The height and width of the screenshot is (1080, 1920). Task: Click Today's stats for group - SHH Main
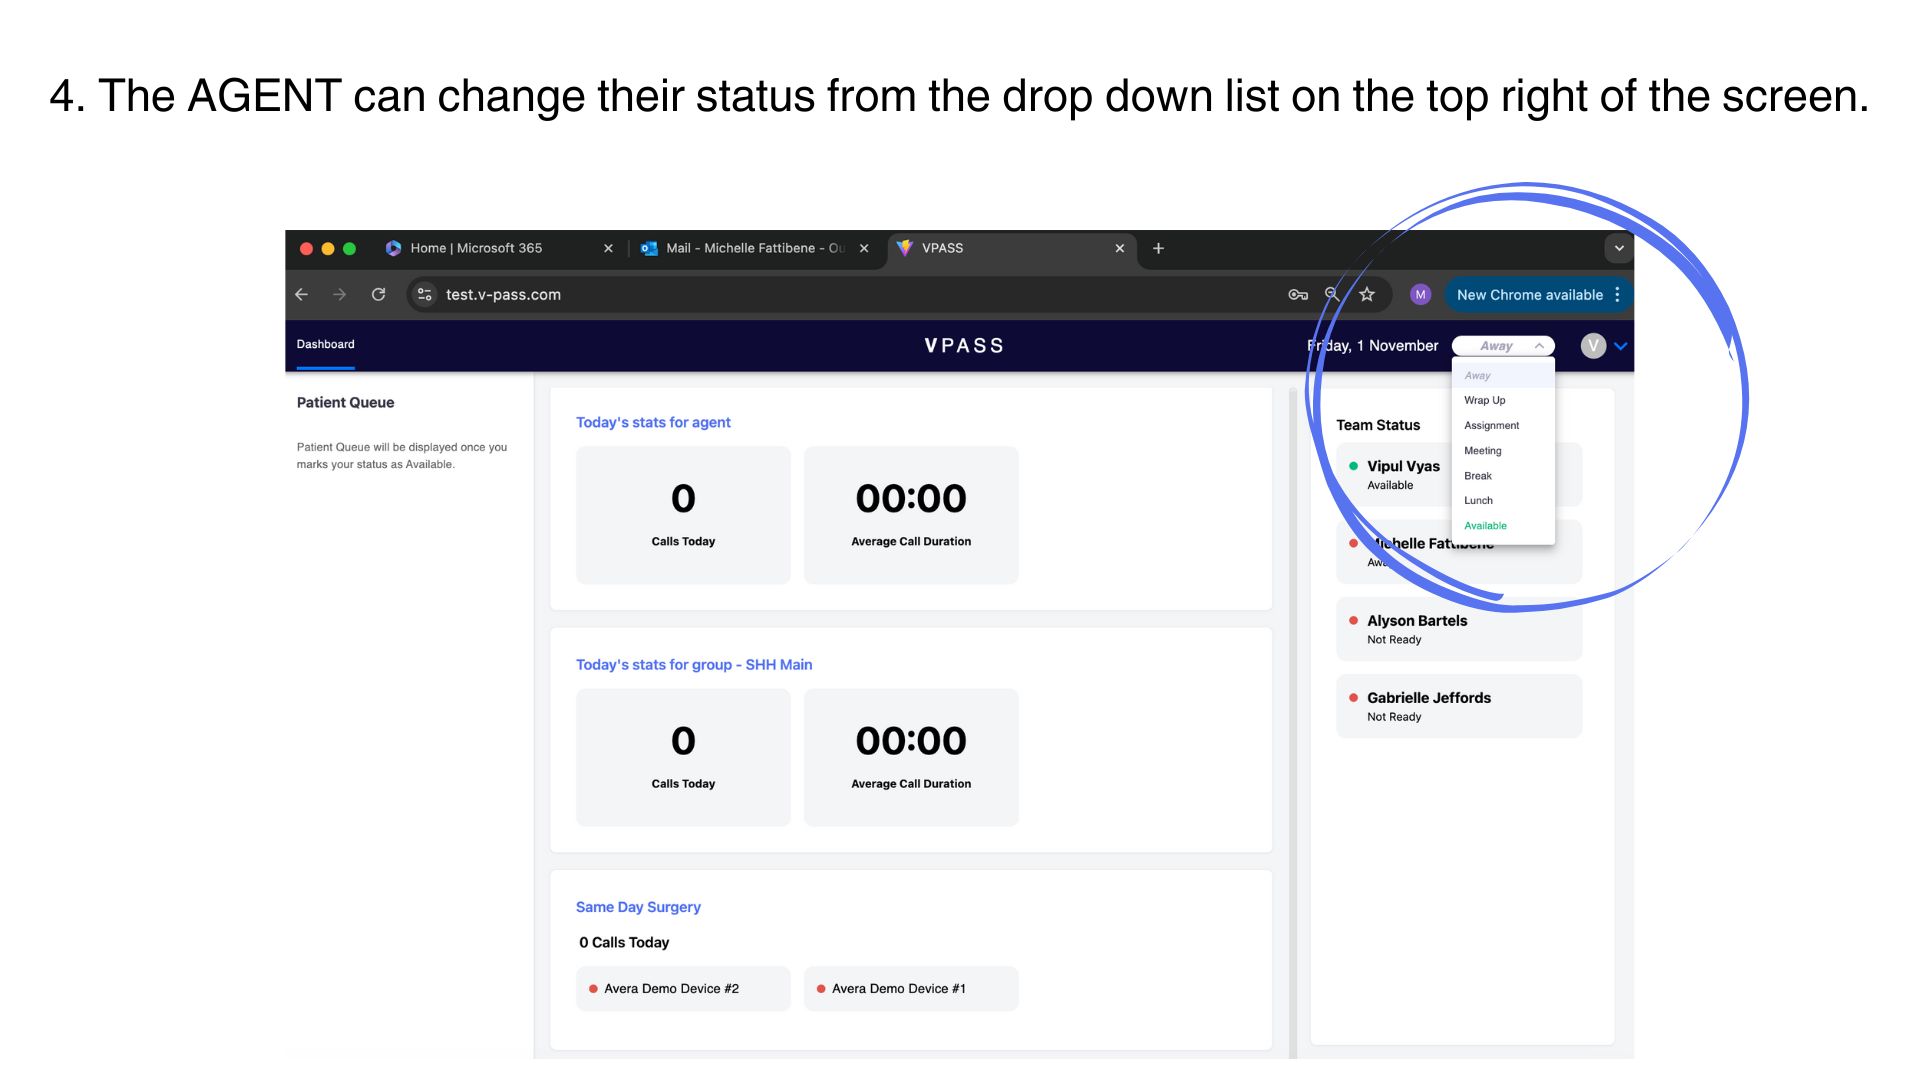(694, 664)
